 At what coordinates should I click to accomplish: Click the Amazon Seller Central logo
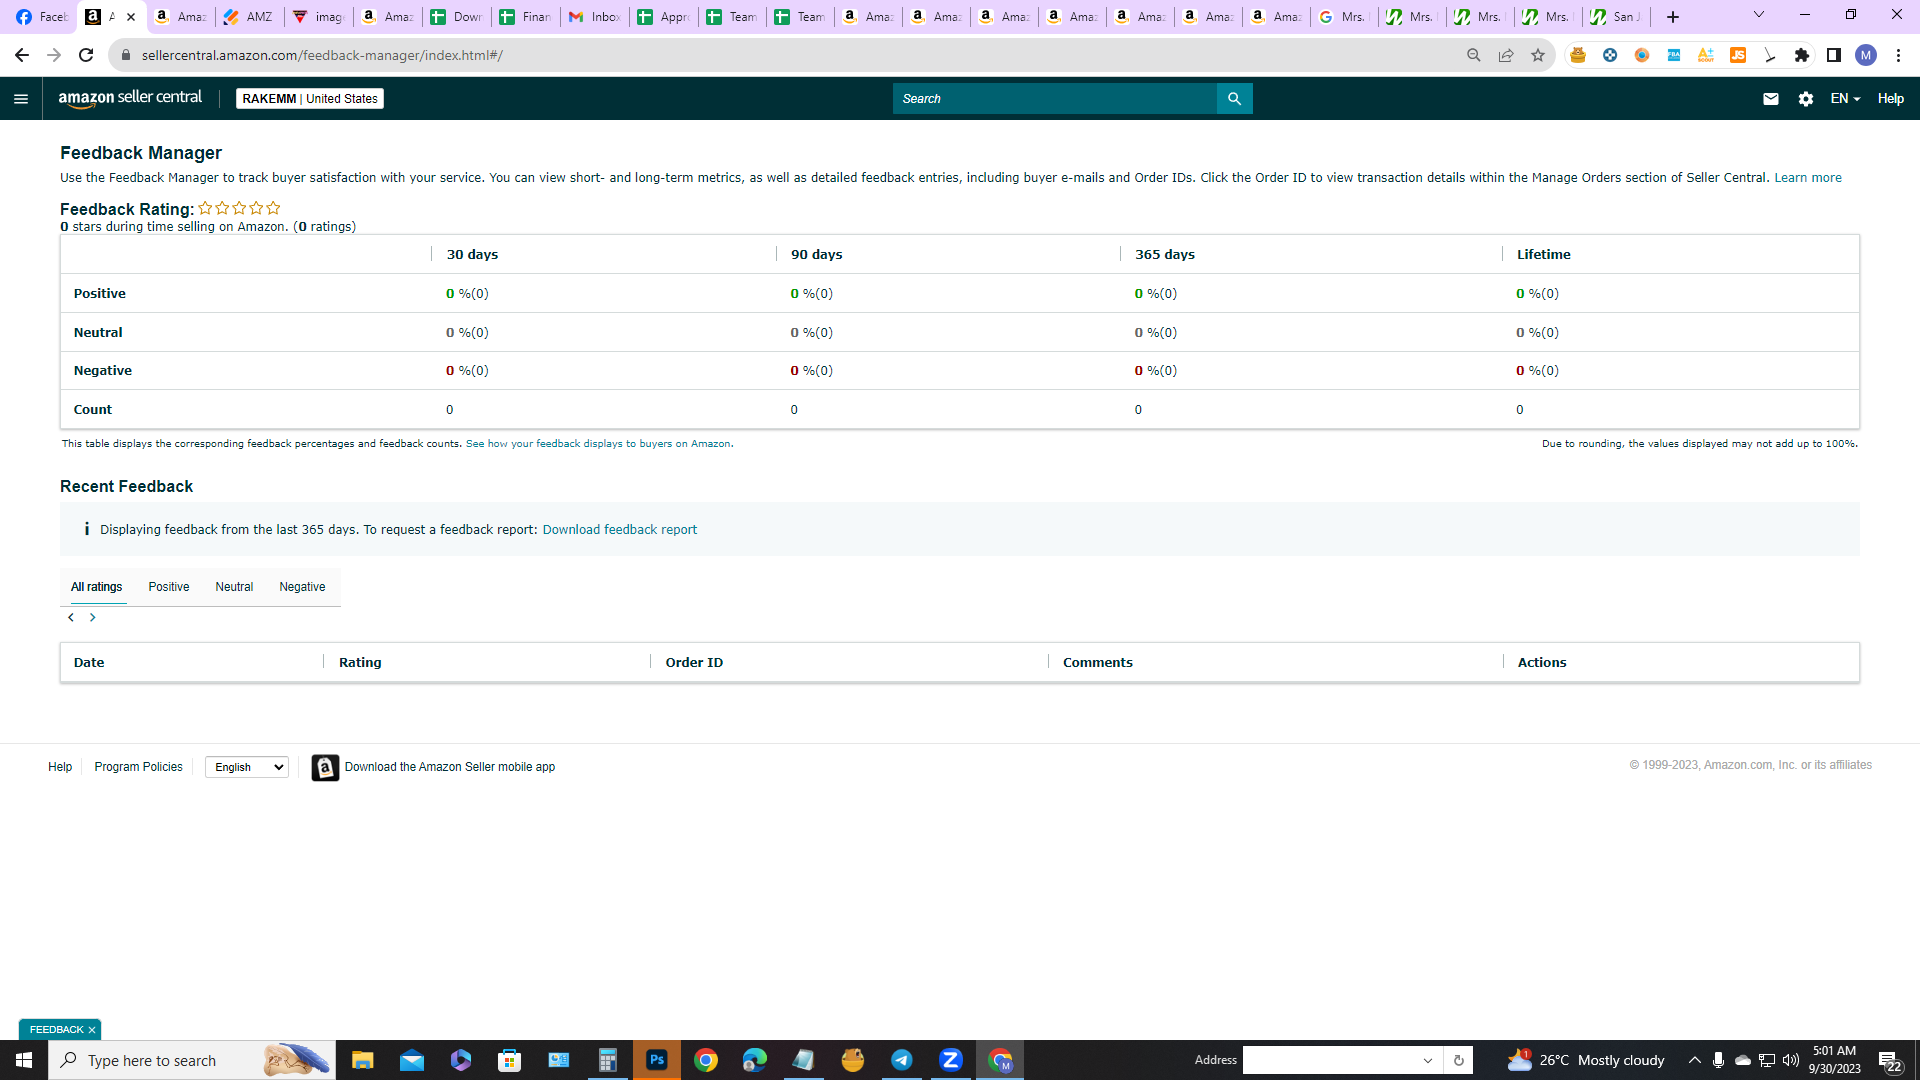[130, 98]
